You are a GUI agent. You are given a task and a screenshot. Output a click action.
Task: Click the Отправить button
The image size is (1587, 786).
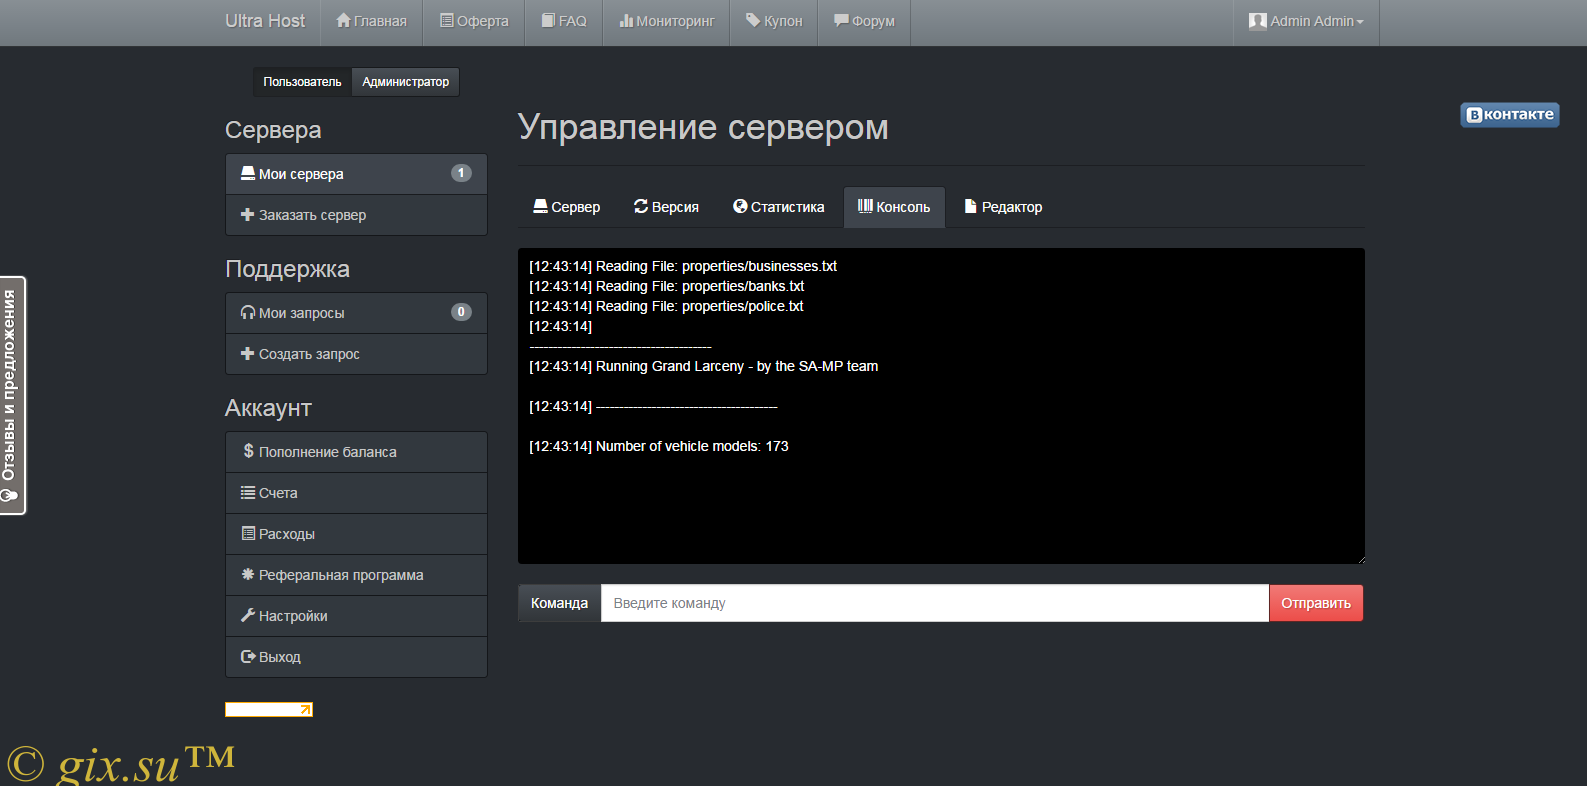click(1316, 603)
